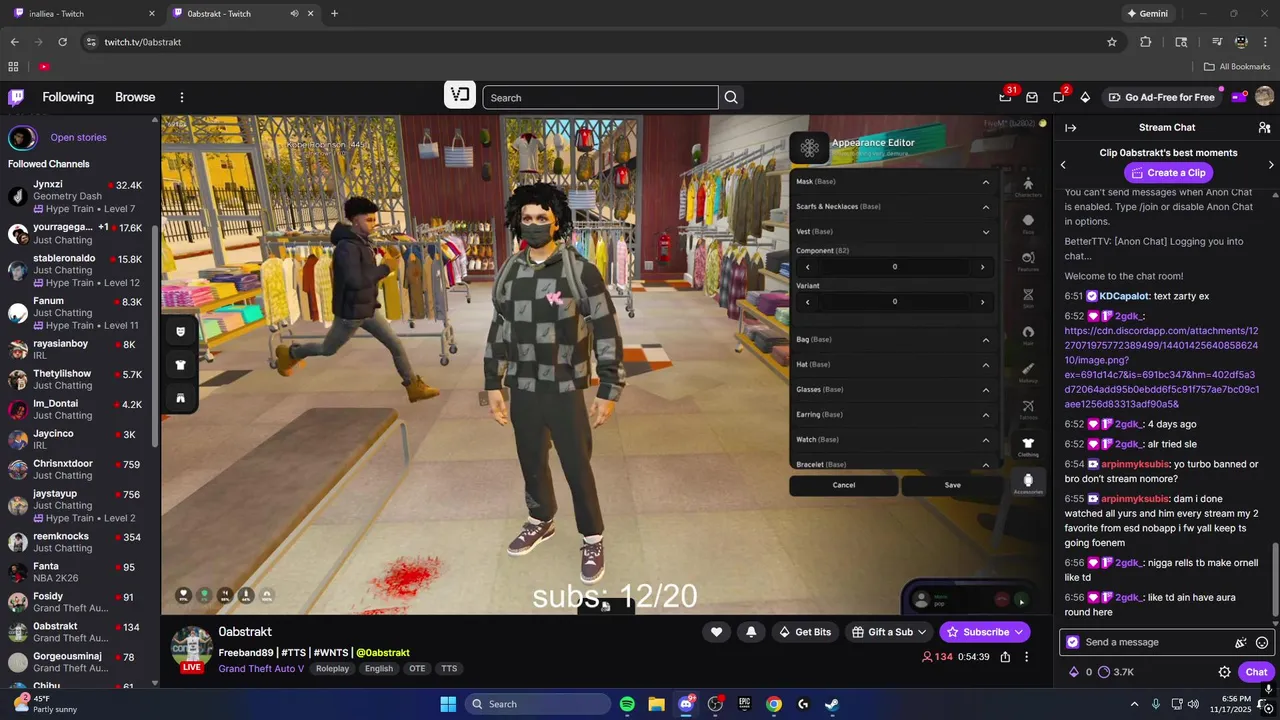Click the Create a Clip button

click(1168, 173)
